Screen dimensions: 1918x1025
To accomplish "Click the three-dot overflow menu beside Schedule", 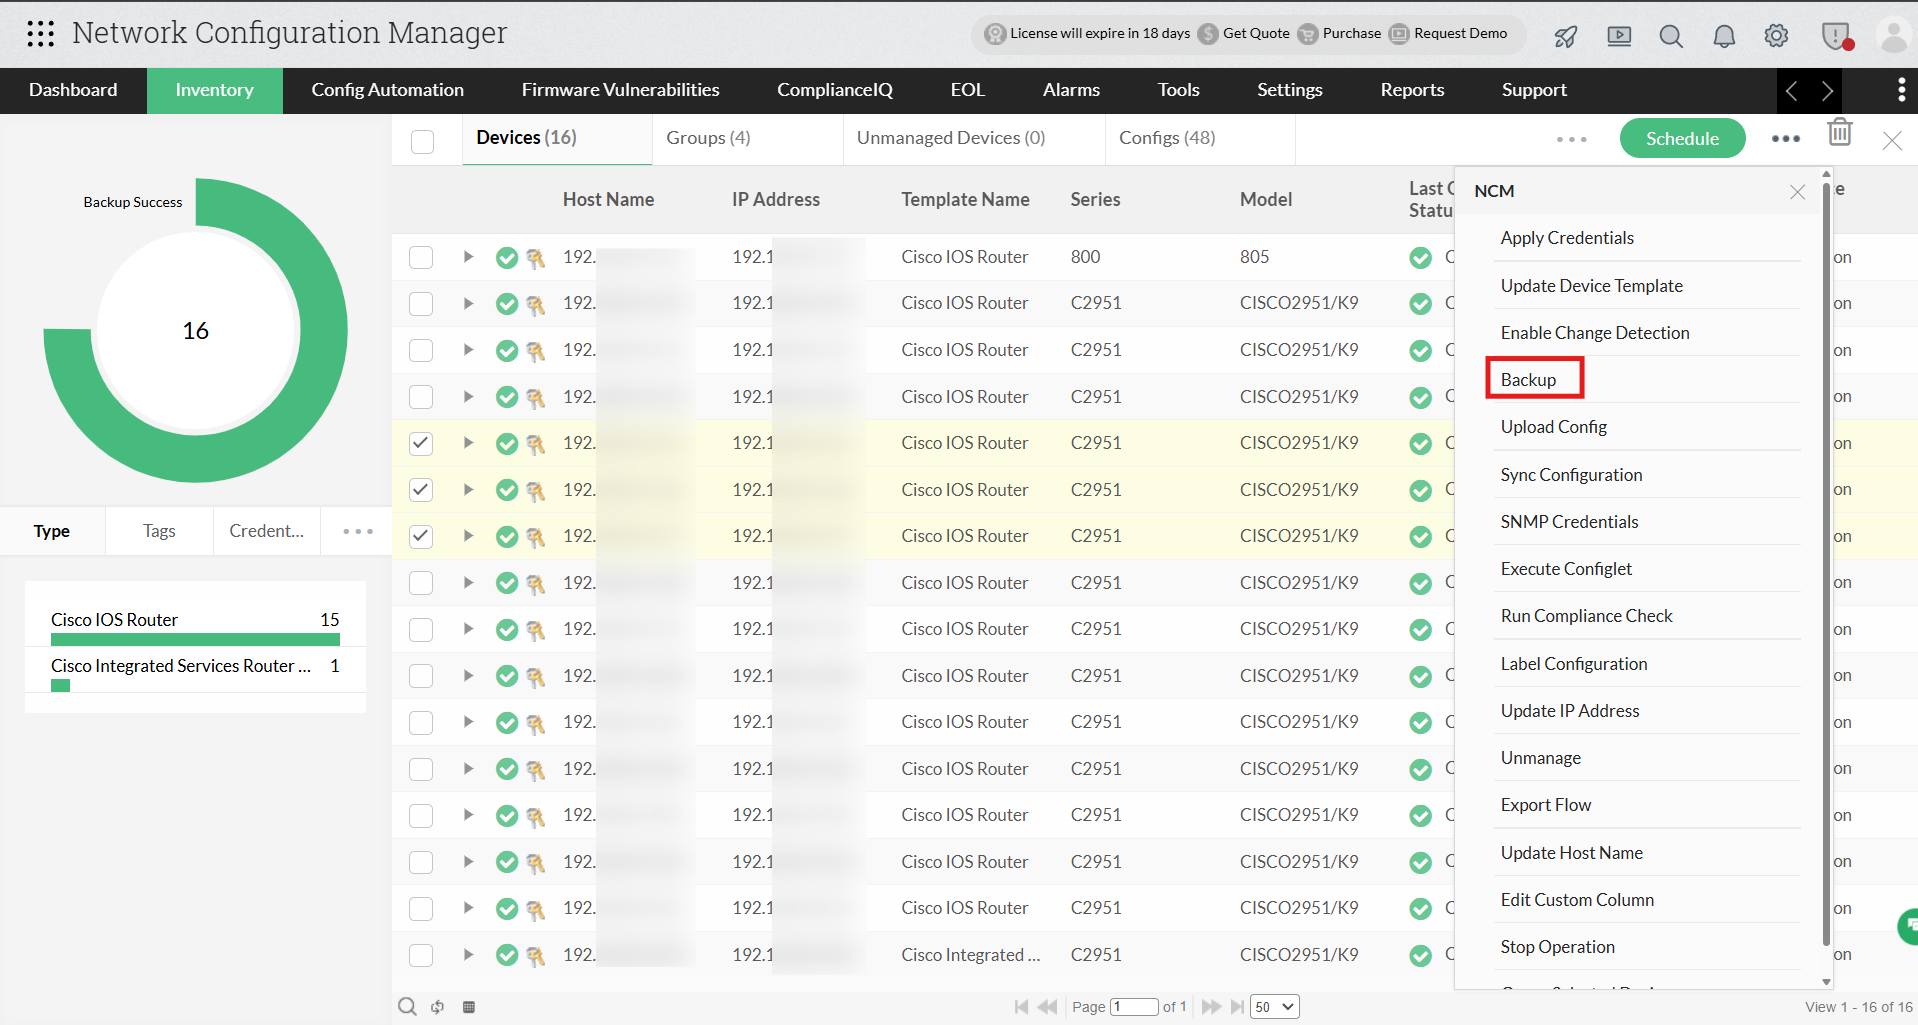I will 1785,139.
